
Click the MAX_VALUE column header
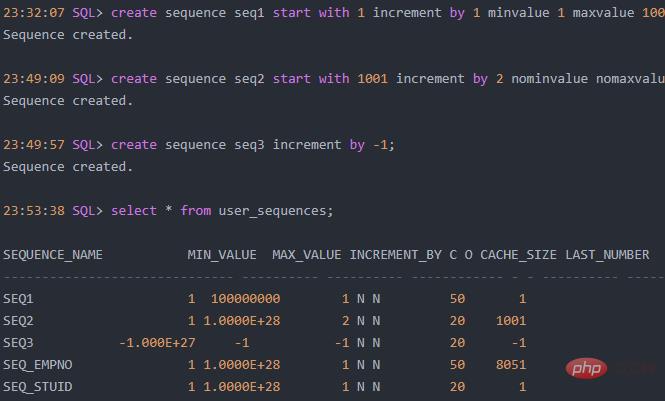click(x=307, y=255)
